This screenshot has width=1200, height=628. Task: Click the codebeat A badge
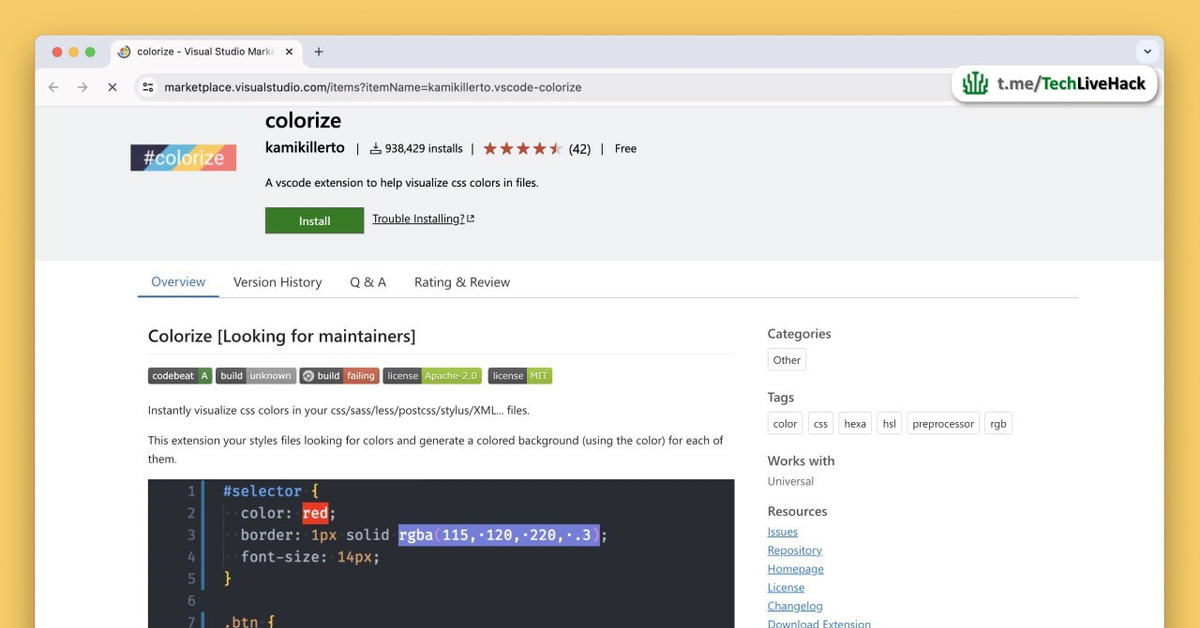point(180,375)
